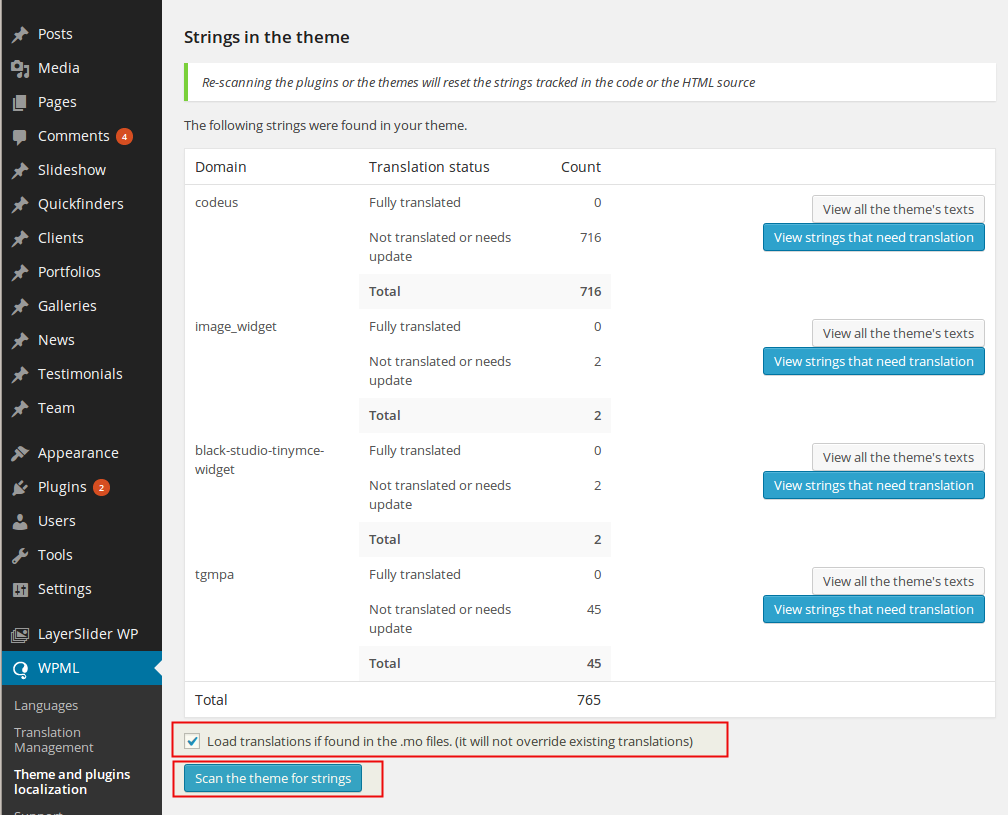Viewport: 1008px width, 815px height.
Task: Click the Team pin icon
Action: coord(20,408)
